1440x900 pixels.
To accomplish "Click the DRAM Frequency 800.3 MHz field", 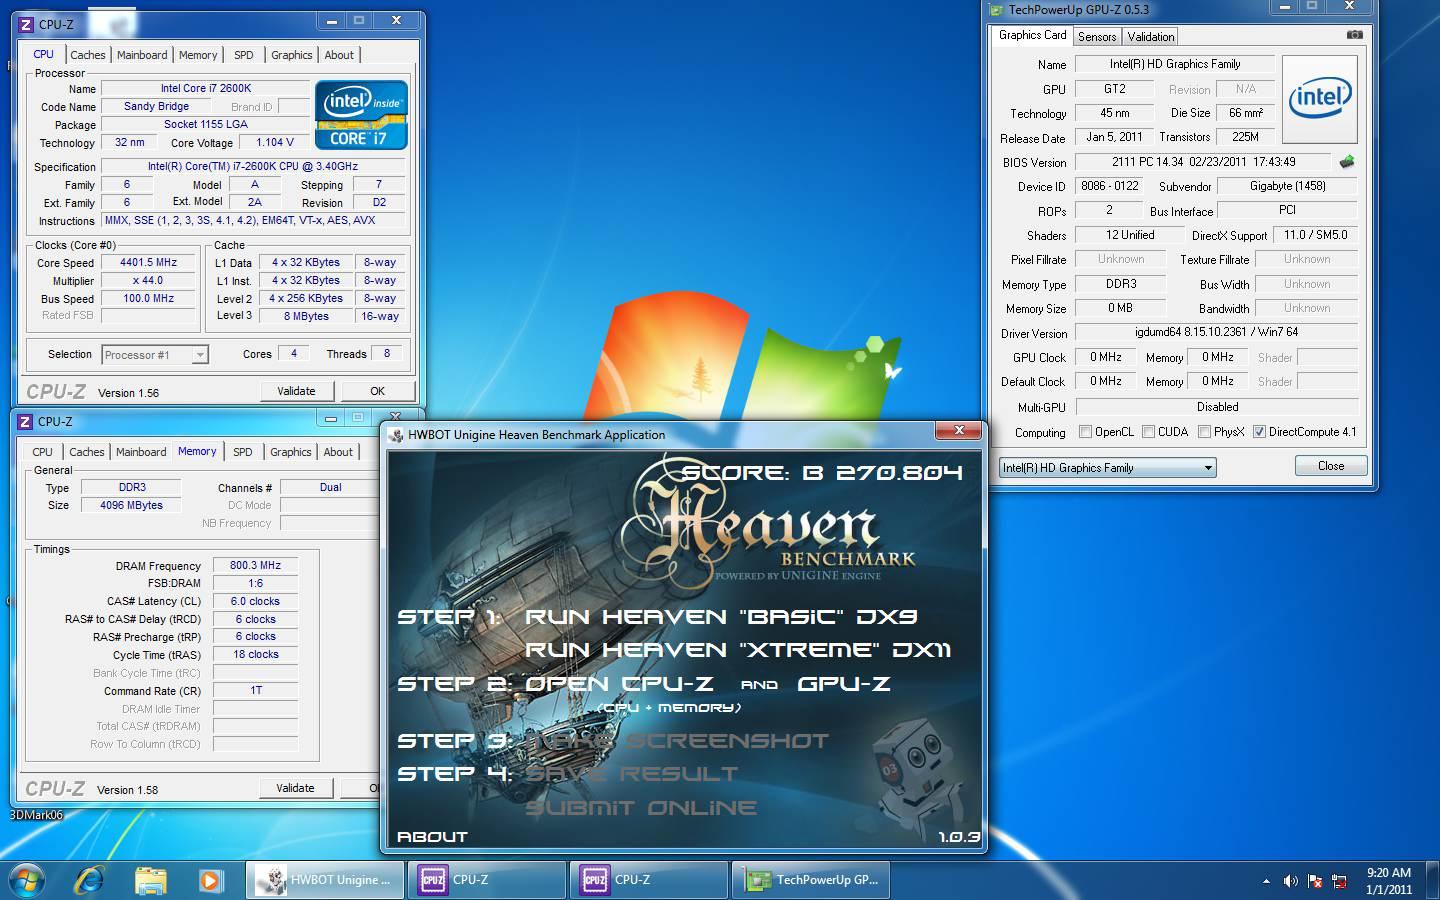I will pos(255,565).
